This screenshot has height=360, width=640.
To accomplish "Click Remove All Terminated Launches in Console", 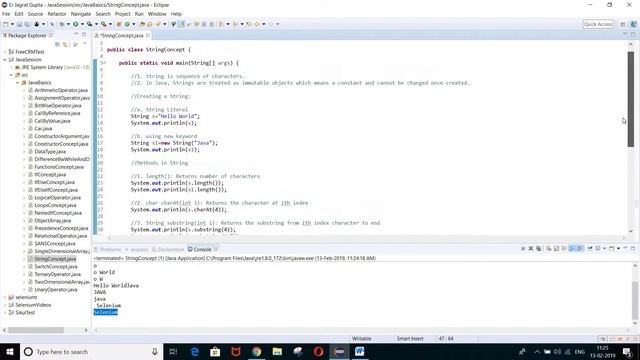I will point(538,249).
